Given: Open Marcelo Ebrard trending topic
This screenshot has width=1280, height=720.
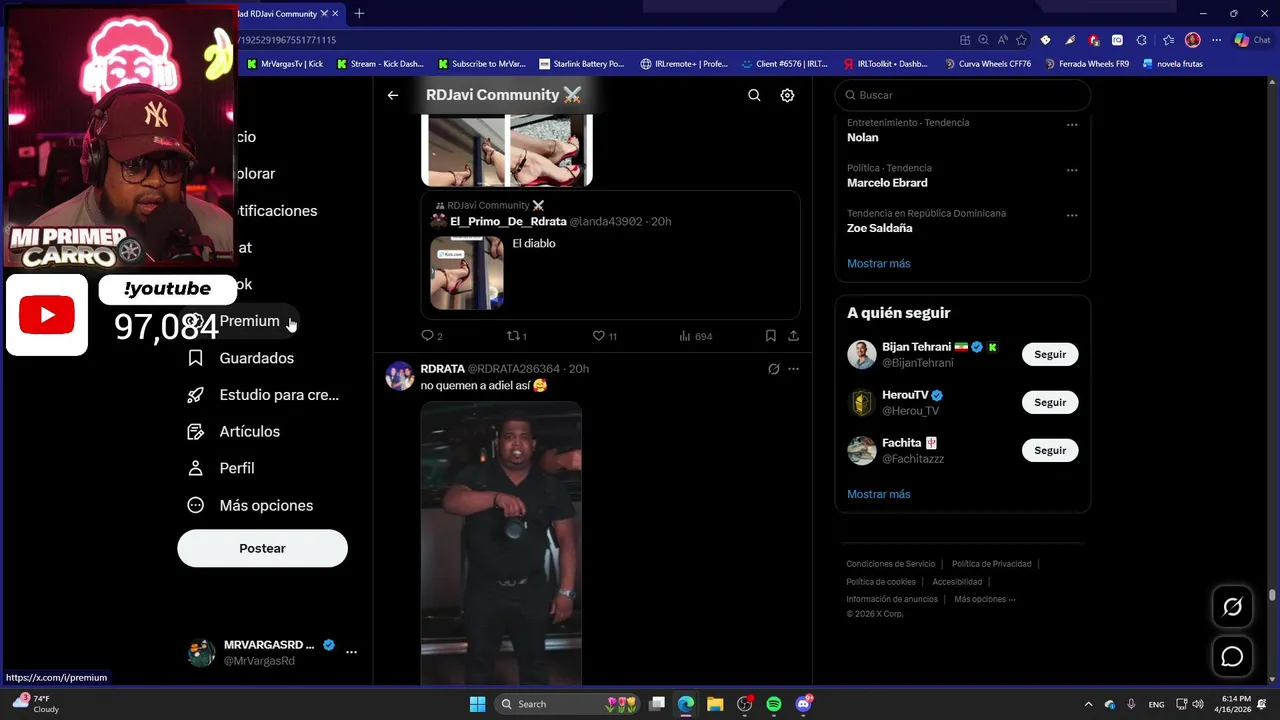Looking at the screenshot, I should click(887, 183).
